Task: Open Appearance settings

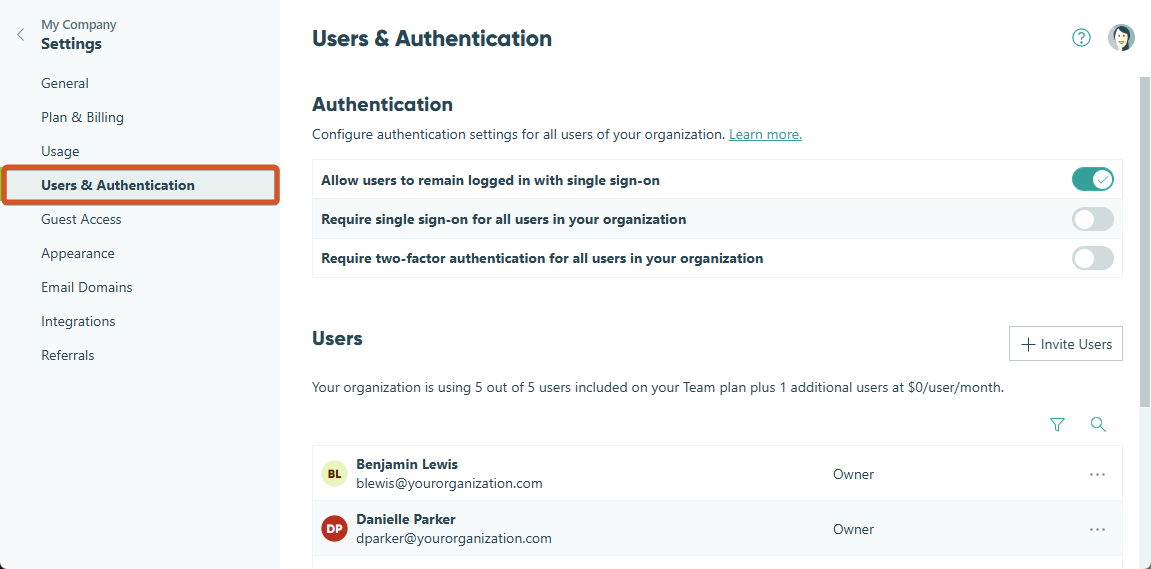Action: [x=78, y=253]
